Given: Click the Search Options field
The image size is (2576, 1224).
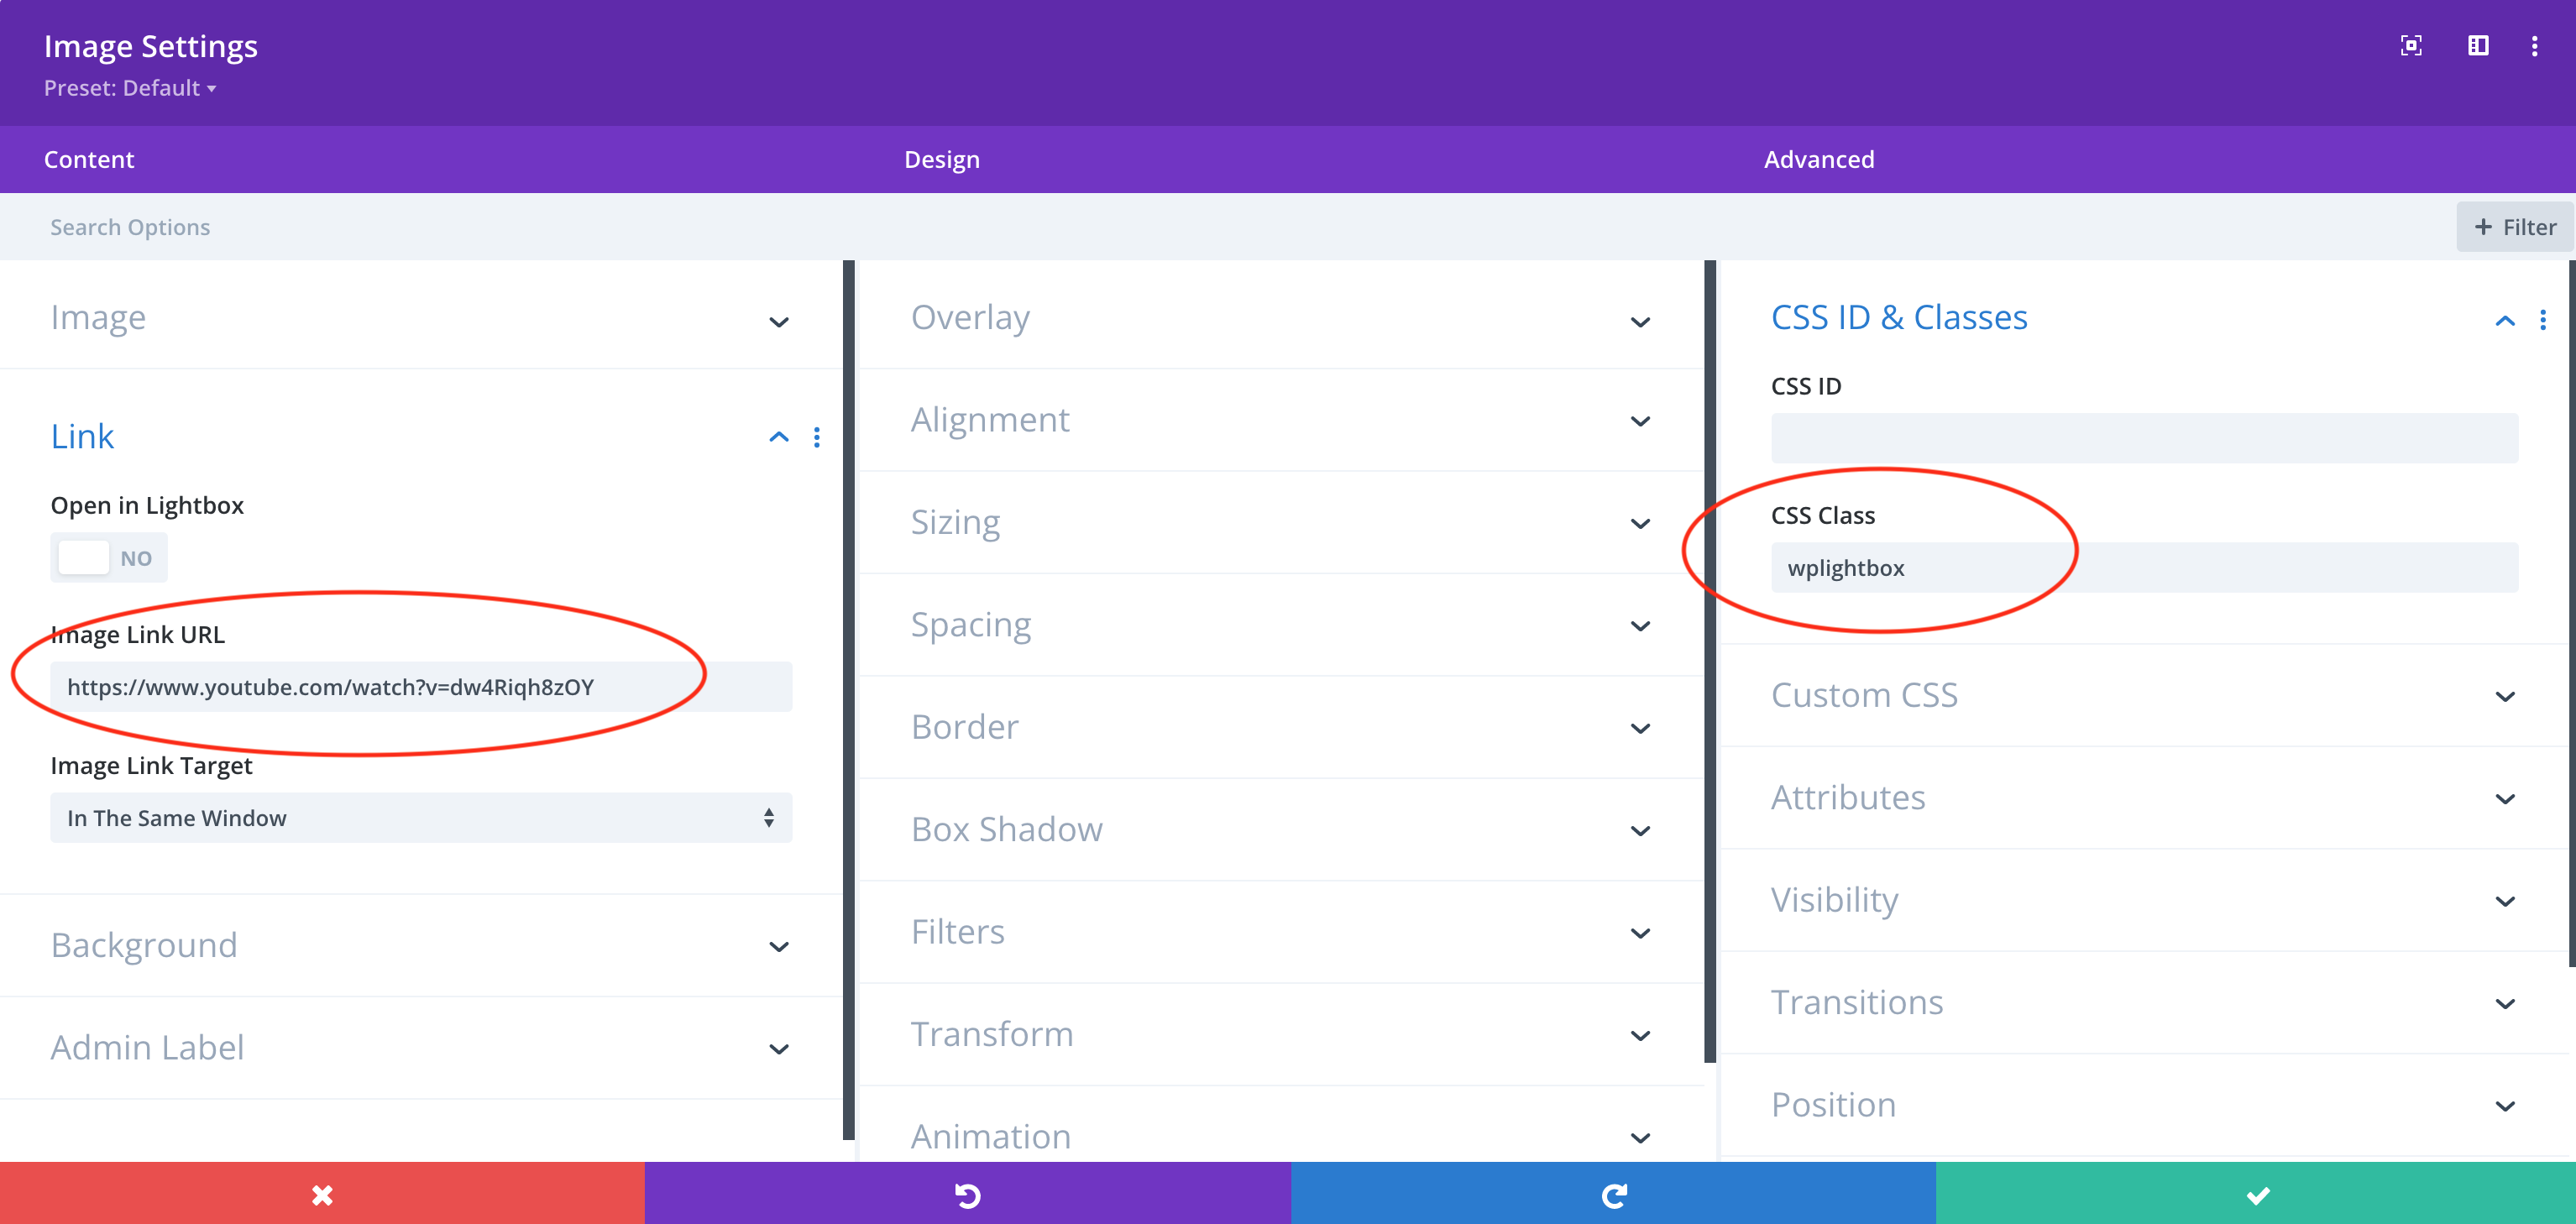Looking at the screenshot, I should point(600,227).
